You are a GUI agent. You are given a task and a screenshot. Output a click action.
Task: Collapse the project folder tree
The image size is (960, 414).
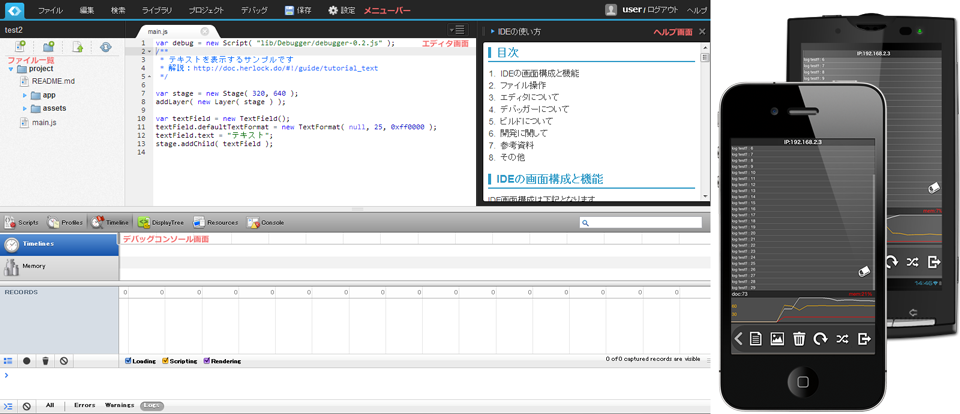click(x=12, y=69)
